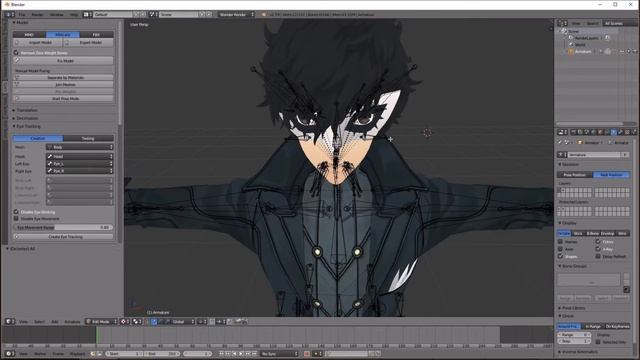Click the play animation button in timeline
This screenshot has width=640, height=360.
[241, 353]
